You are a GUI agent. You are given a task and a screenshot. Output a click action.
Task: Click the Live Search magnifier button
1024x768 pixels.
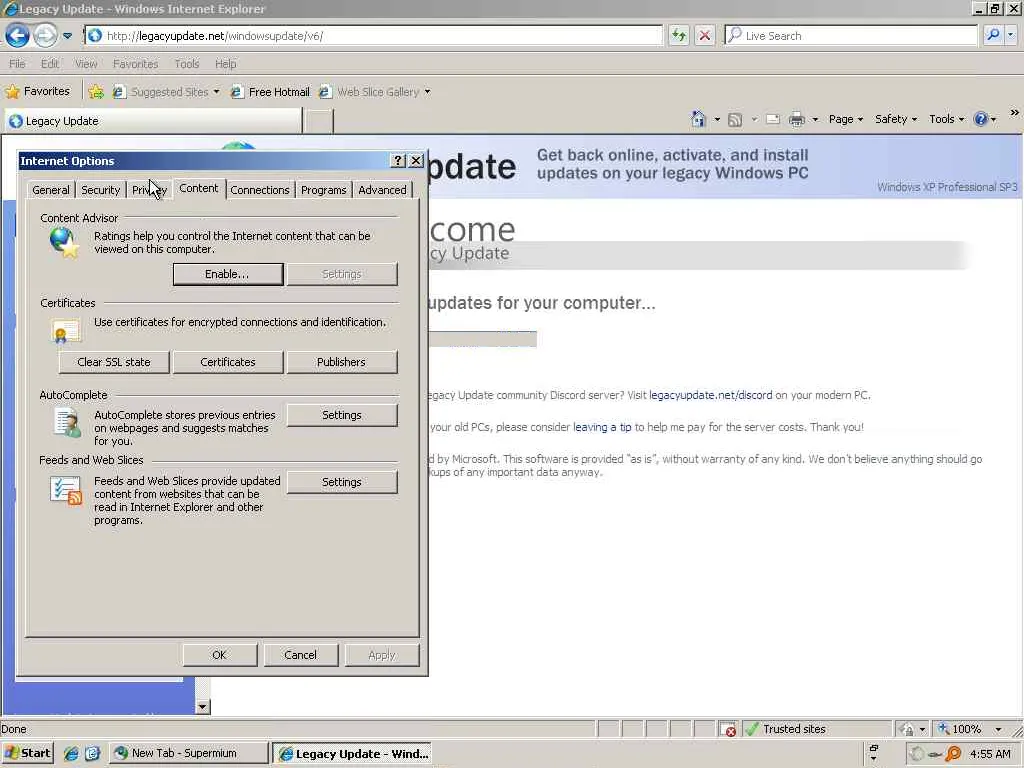click(993, 35)
